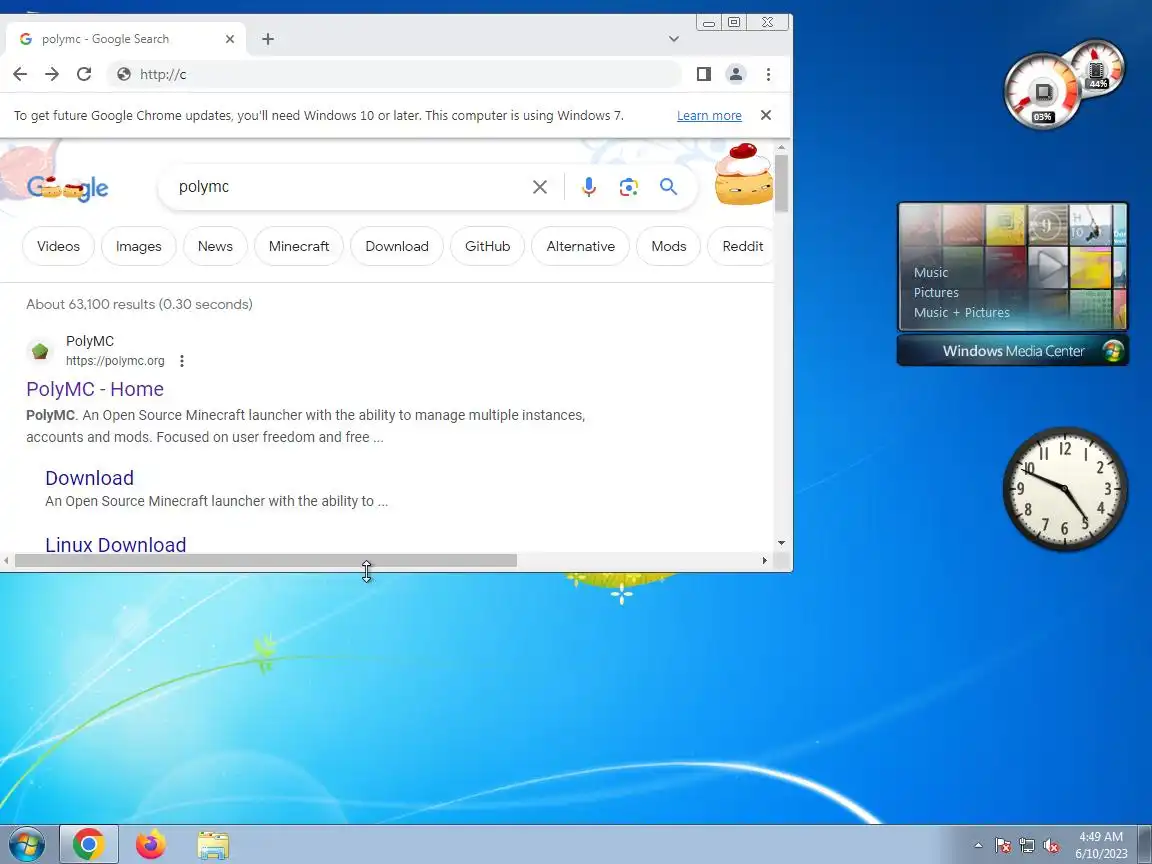Open Music in Media Center gadget

point(931,273)
